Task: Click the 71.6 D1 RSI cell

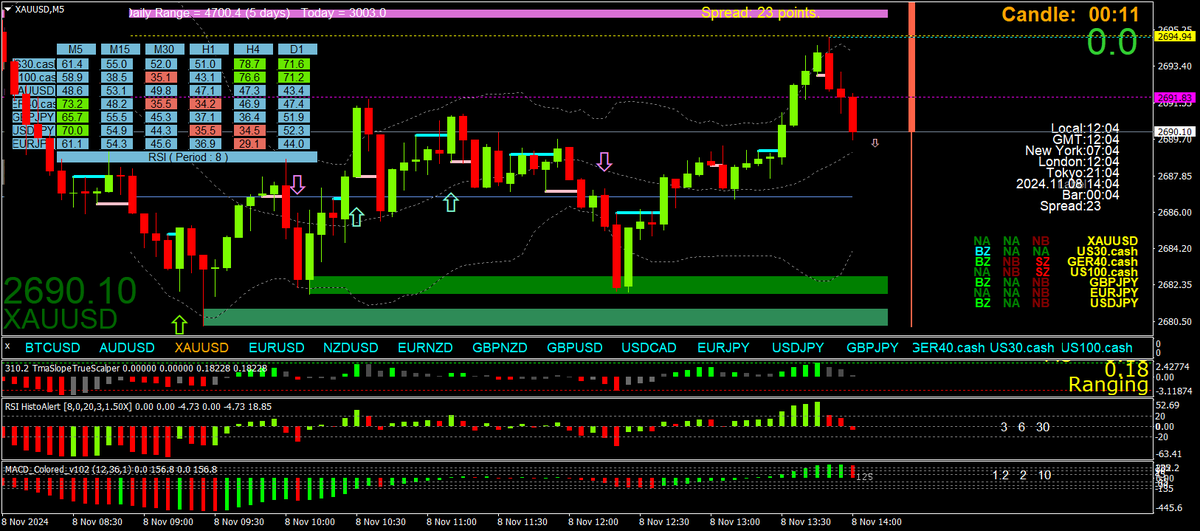Action: click(296, 63)
